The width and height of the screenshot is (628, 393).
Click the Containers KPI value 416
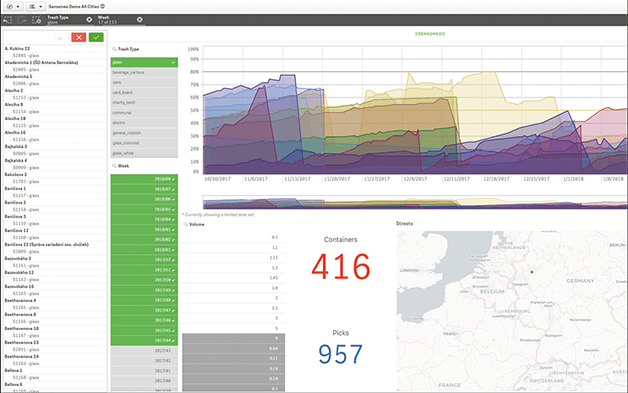click(341, 267)
